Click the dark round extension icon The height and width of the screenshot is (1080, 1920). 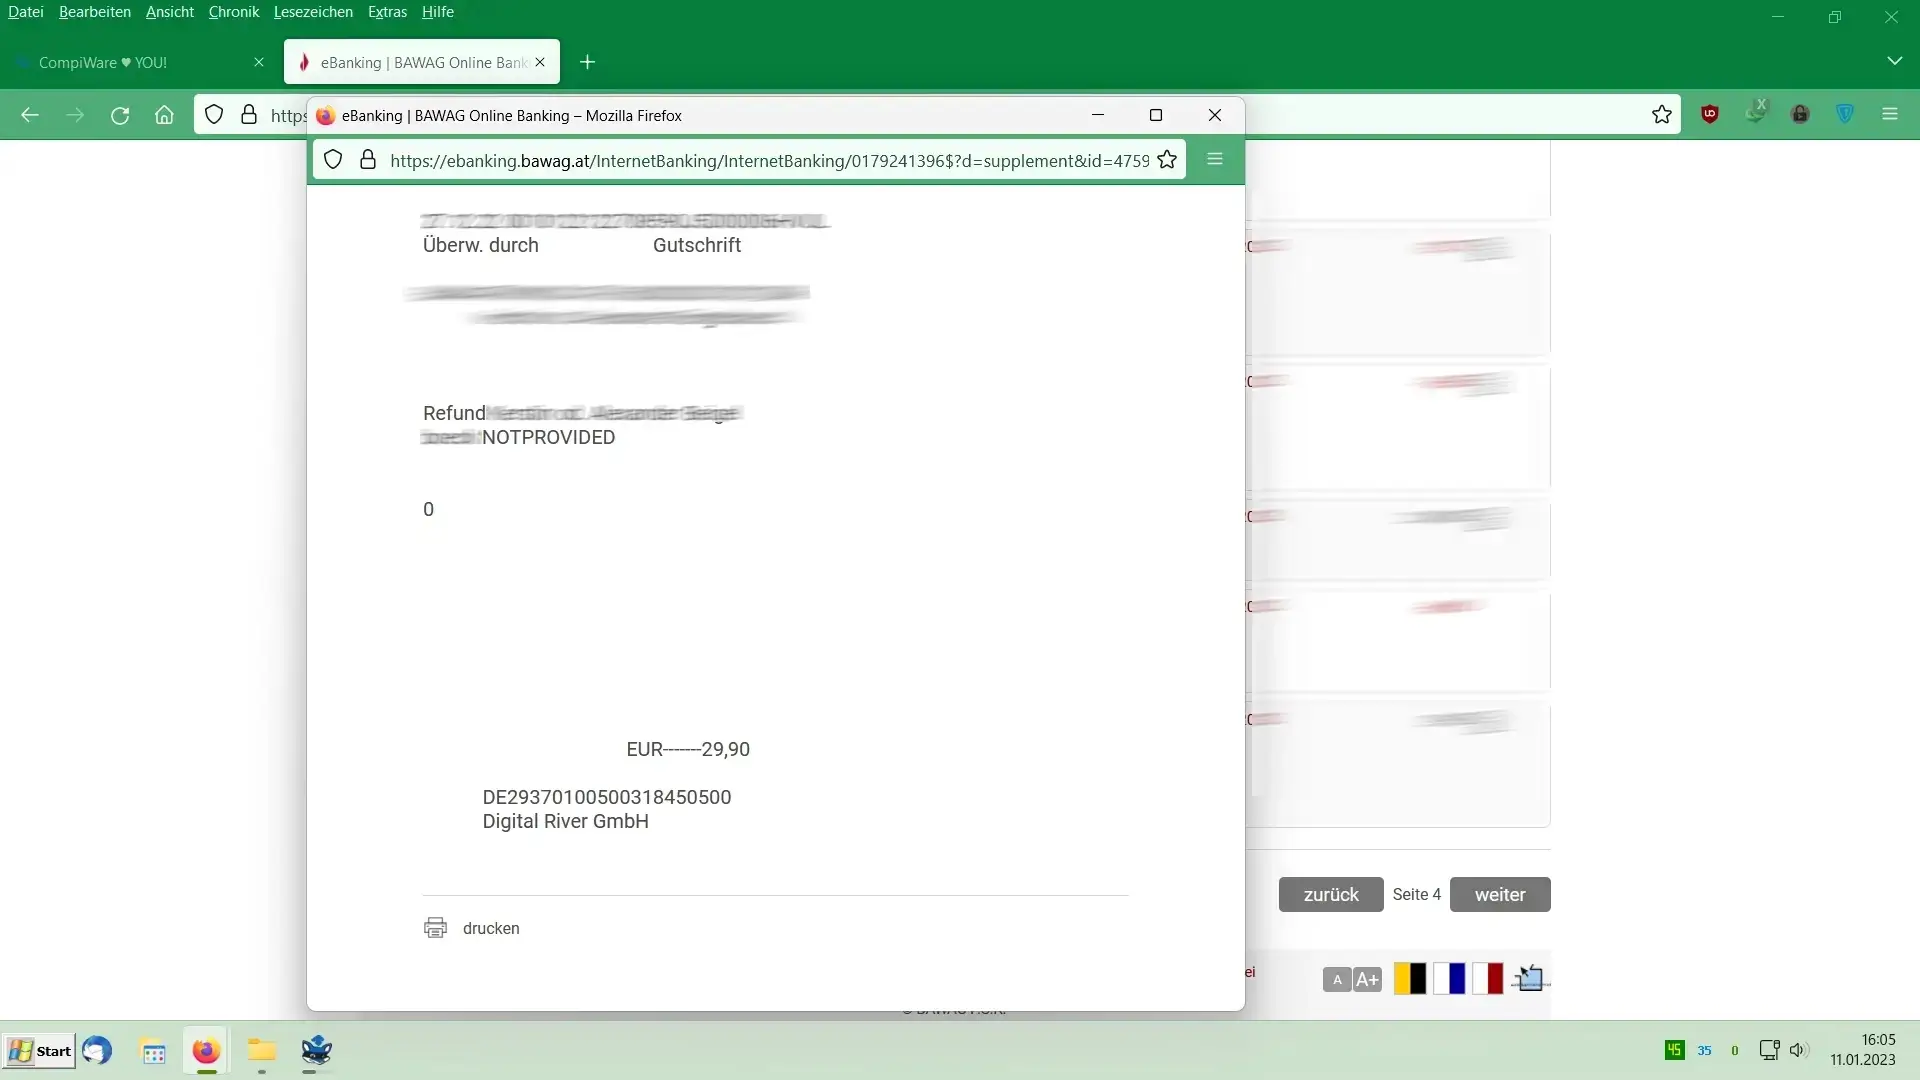(x=1800, y=114)
